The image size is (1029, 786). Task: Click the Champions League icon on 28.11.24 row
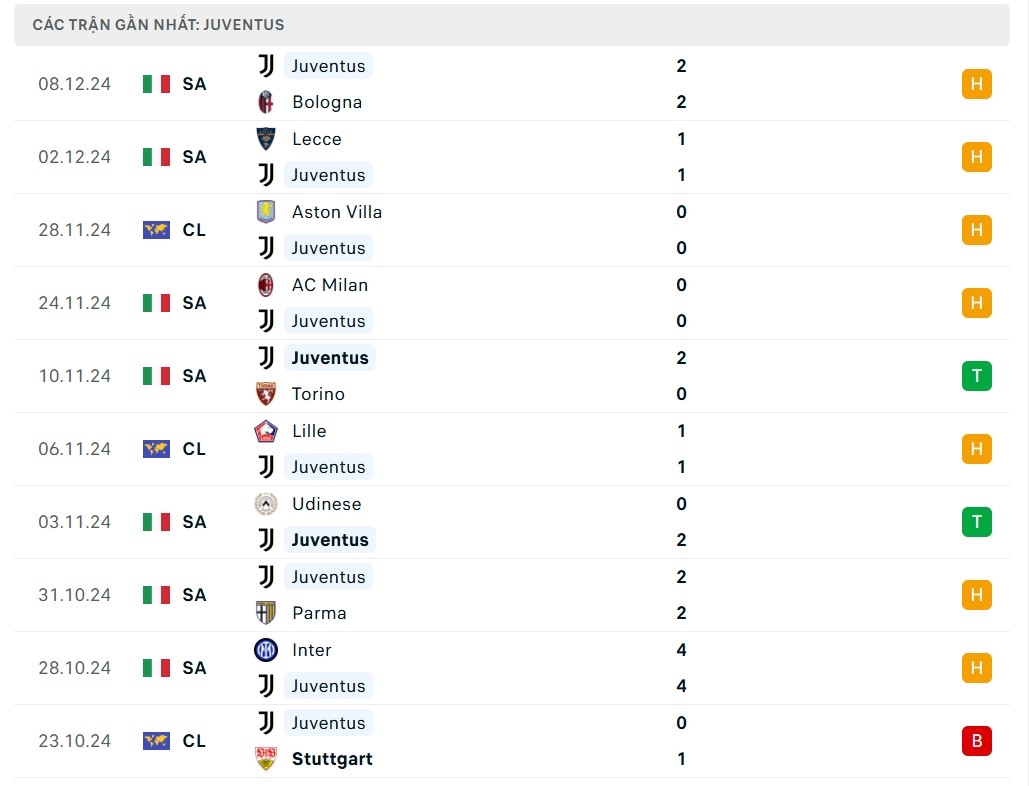tap(156, 230)
